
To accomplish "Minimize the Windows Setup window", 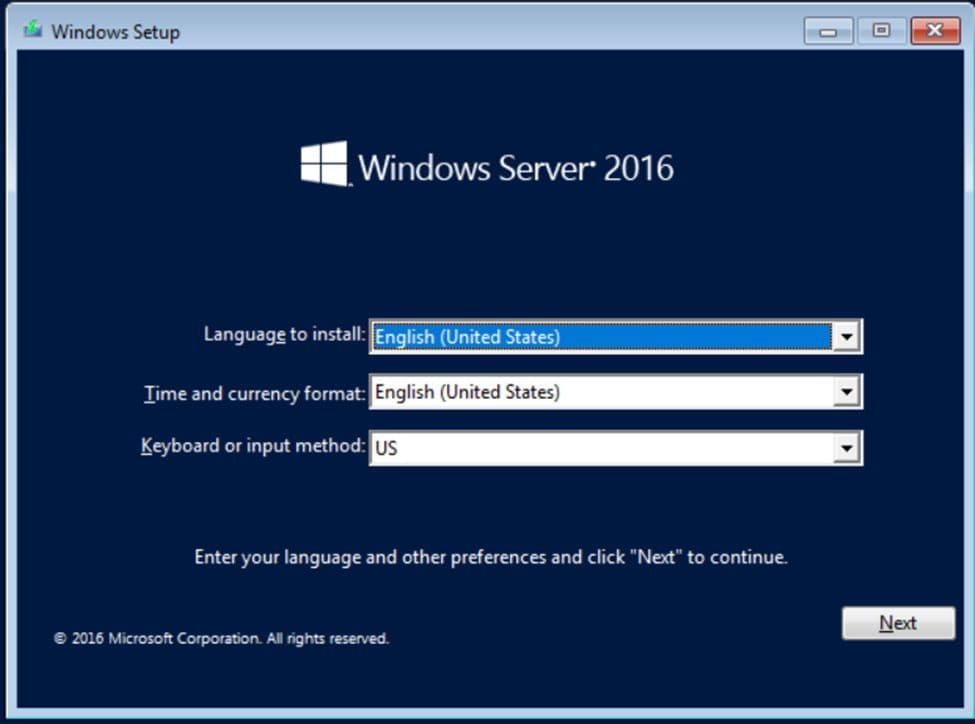I will tap(828, 31).
